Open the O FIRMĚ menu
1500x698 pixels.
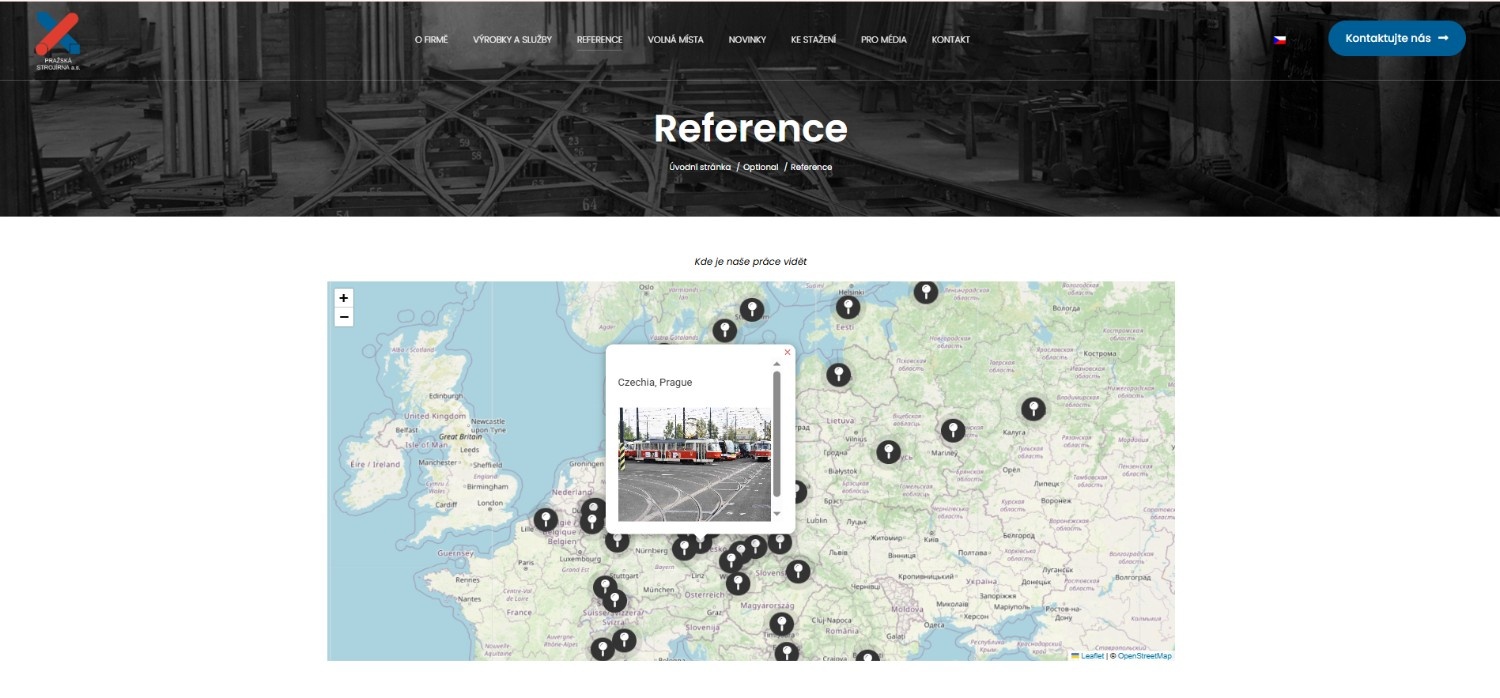click(431, 40)
